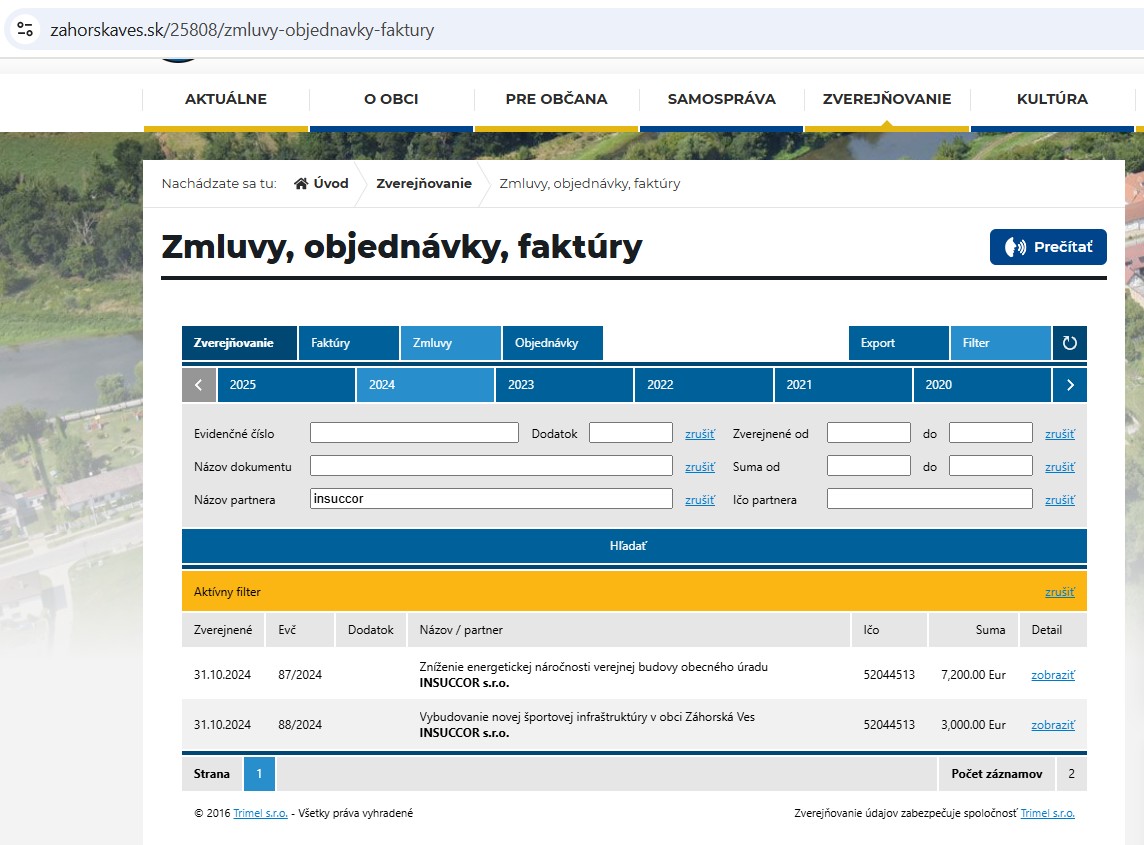The height and width of the screenshot is (845, 1144).
Task: Toggle the Filter panel
Action: point(999,343)
